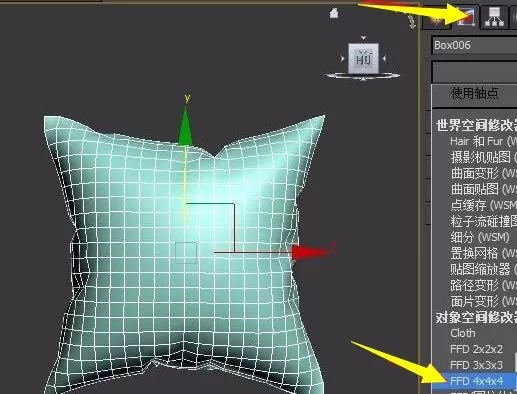Choose 路径变形 (WSM) modifier
This screenshot has width=517, height=394.
tap(483, 285)
